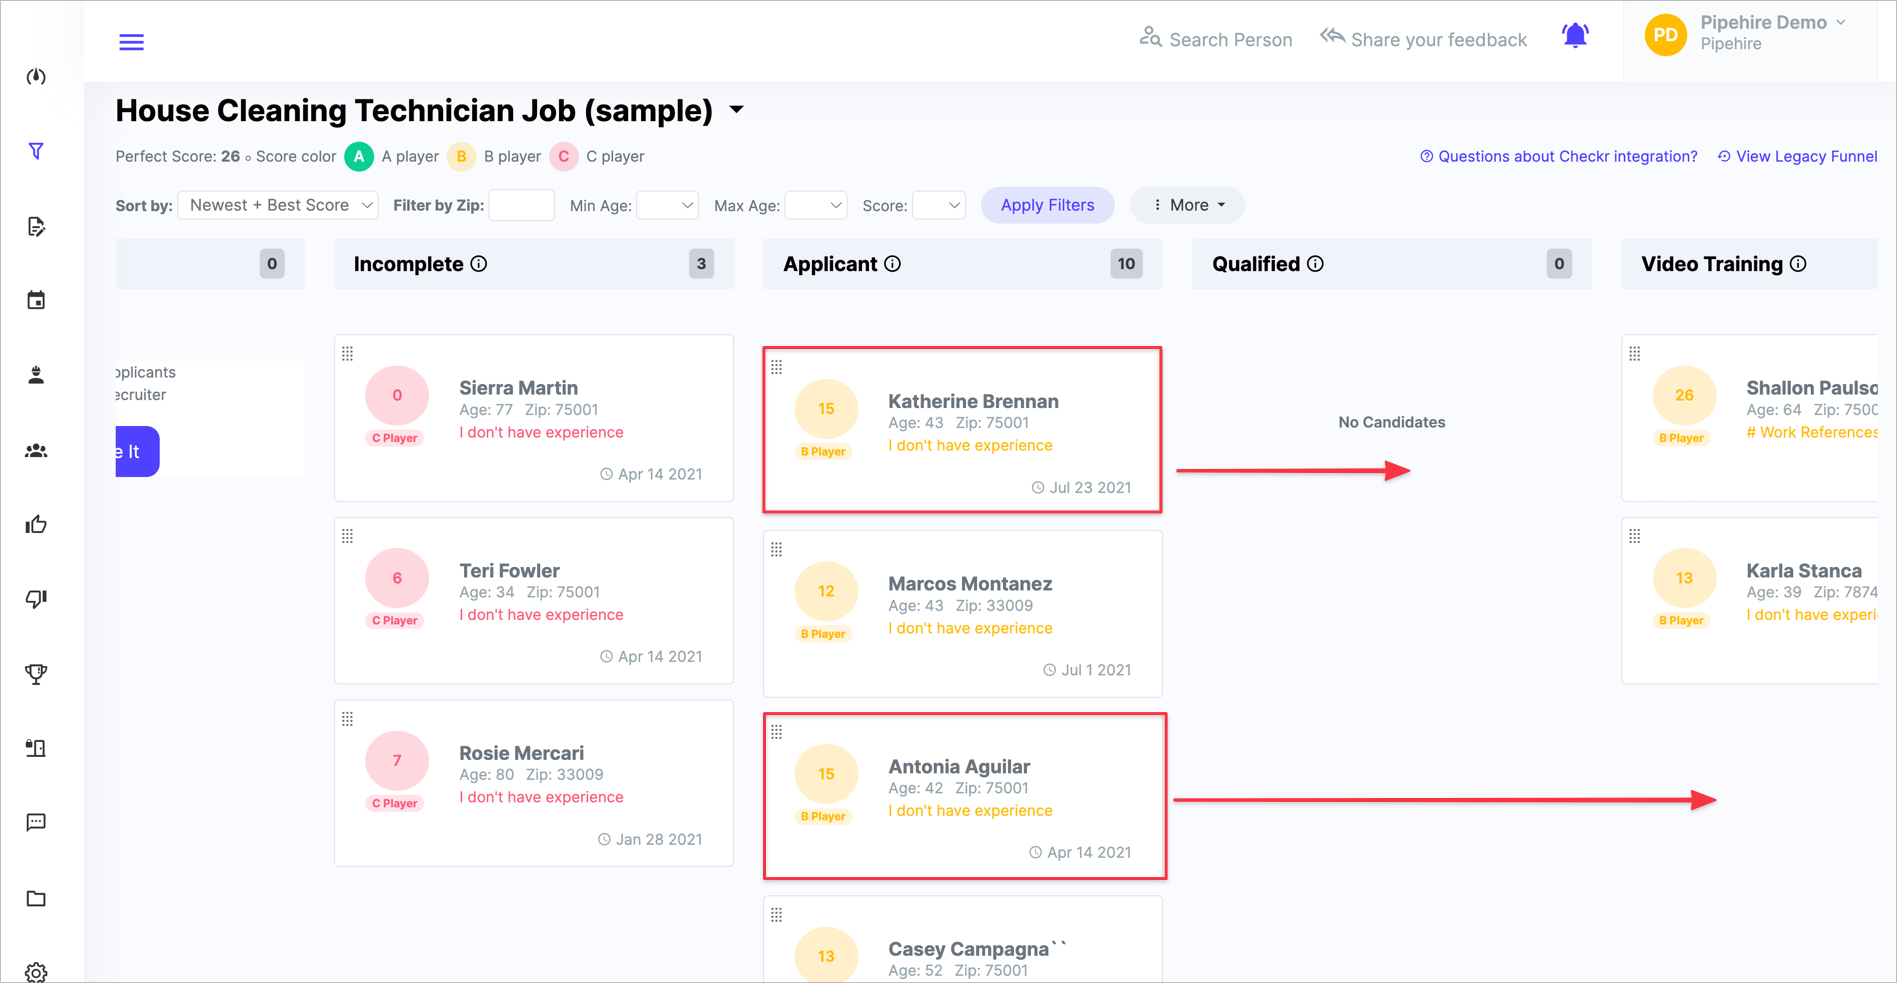This screenshot has width=1897, height=983.
Task: Click the Filter by Zip input field
Action: click(x=521, y=204)
